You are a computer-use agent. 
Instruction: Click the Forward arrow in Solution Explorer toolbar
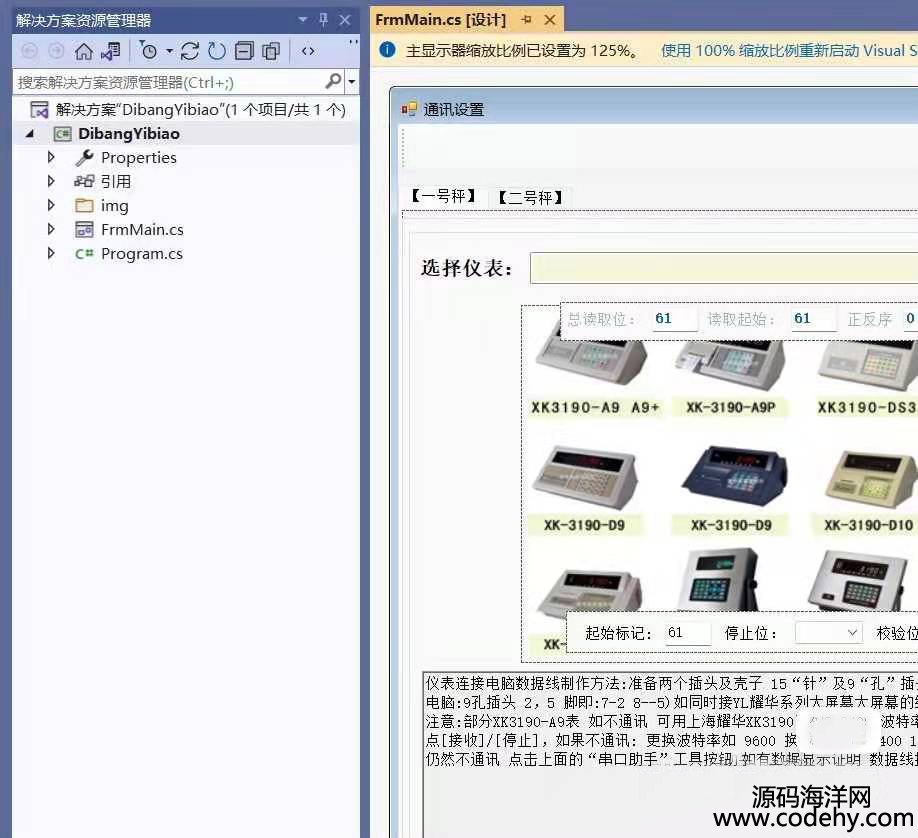pos(56,52)
